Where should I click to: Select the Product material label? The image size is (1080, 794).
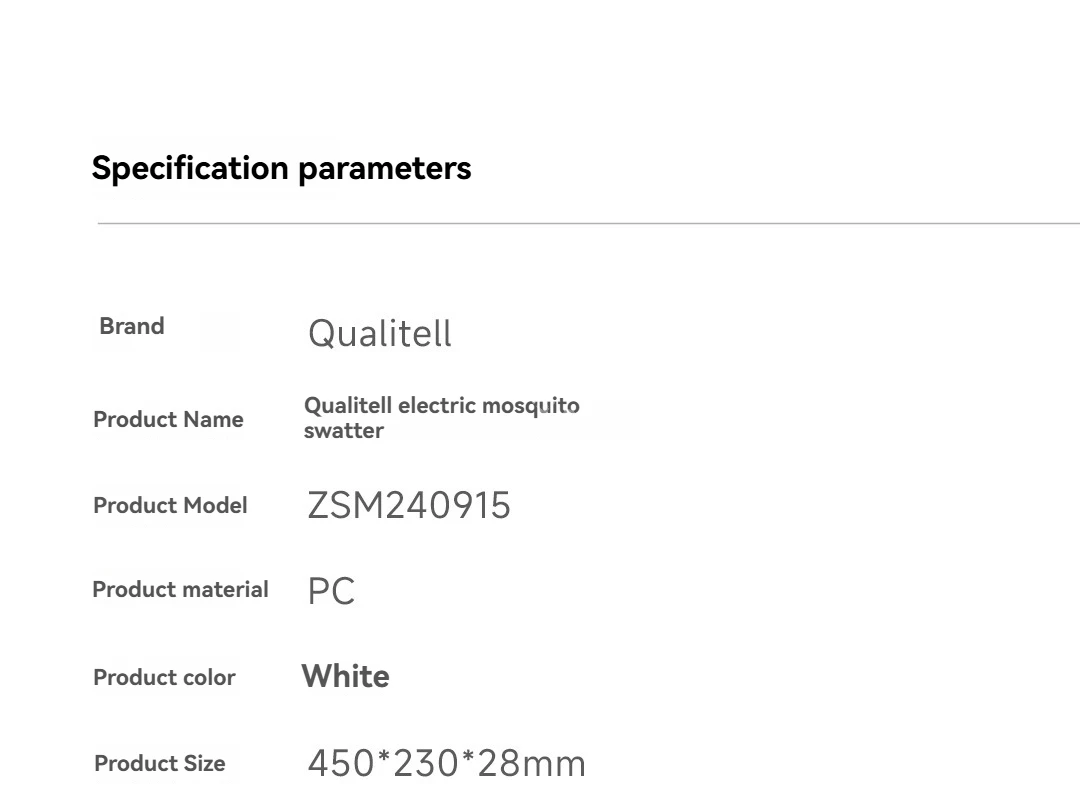click(x=180, y=589)
